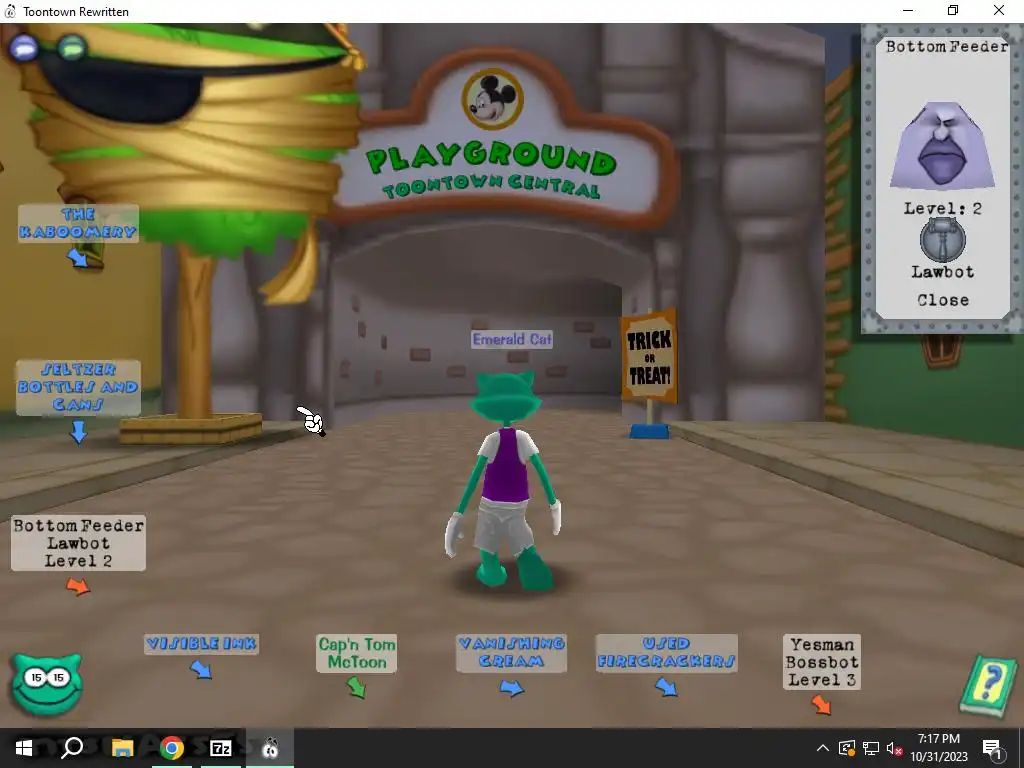Click orange arrow under Bottom Feeder label
Viewport: 1024px width, 768px height.
pyautogui.click(x=78, y=586)
